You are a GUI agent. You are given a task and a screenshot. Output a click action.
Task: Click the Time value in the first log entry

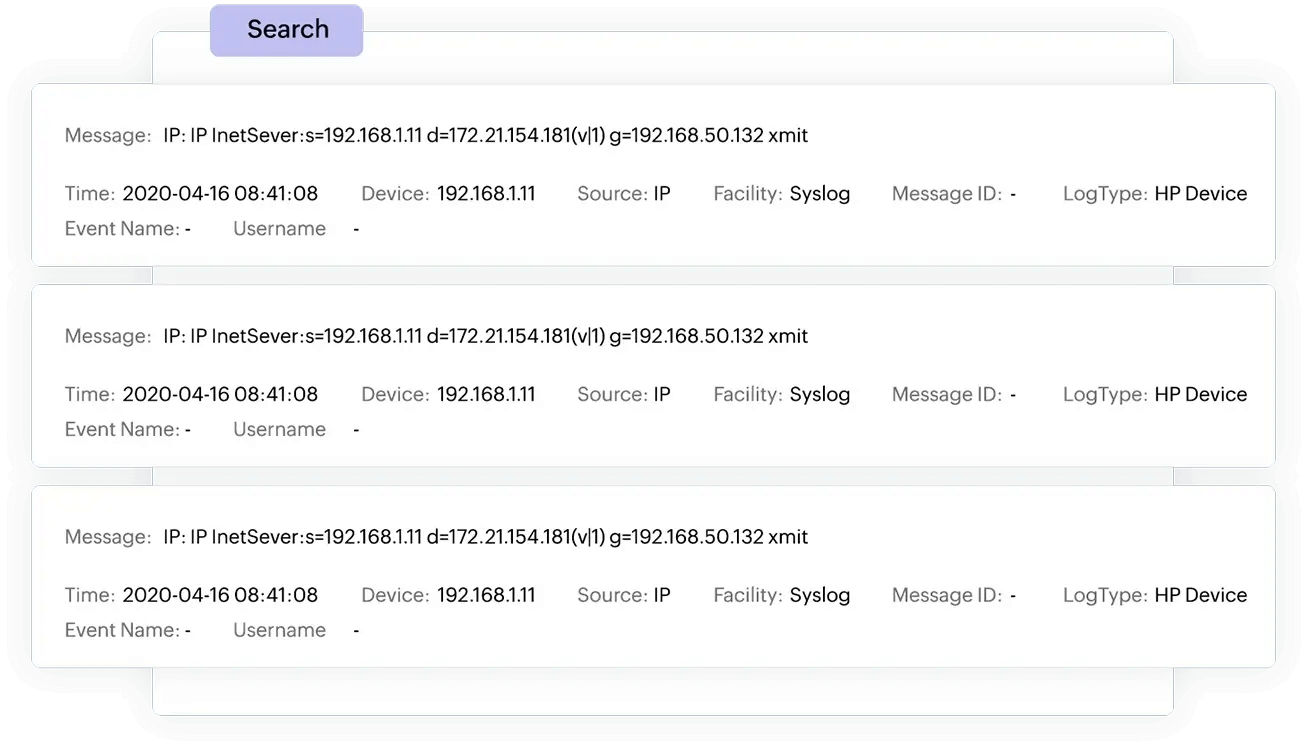220,194
